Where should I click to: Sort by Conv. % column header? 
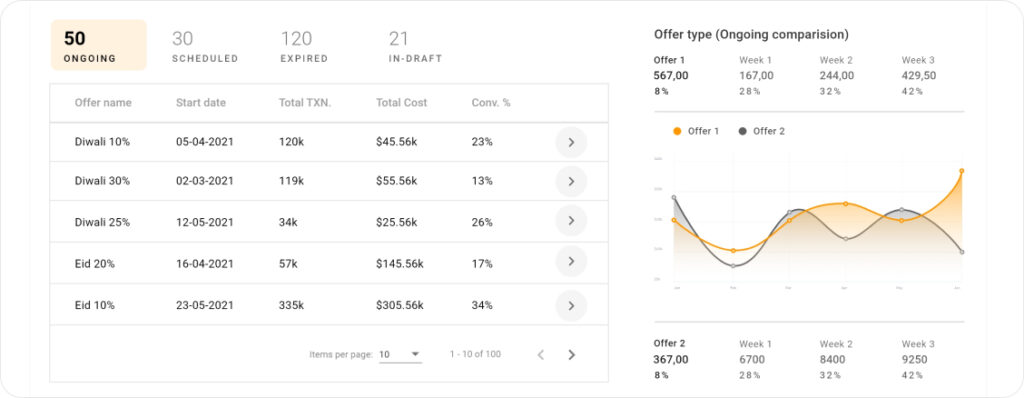[491, 103]
